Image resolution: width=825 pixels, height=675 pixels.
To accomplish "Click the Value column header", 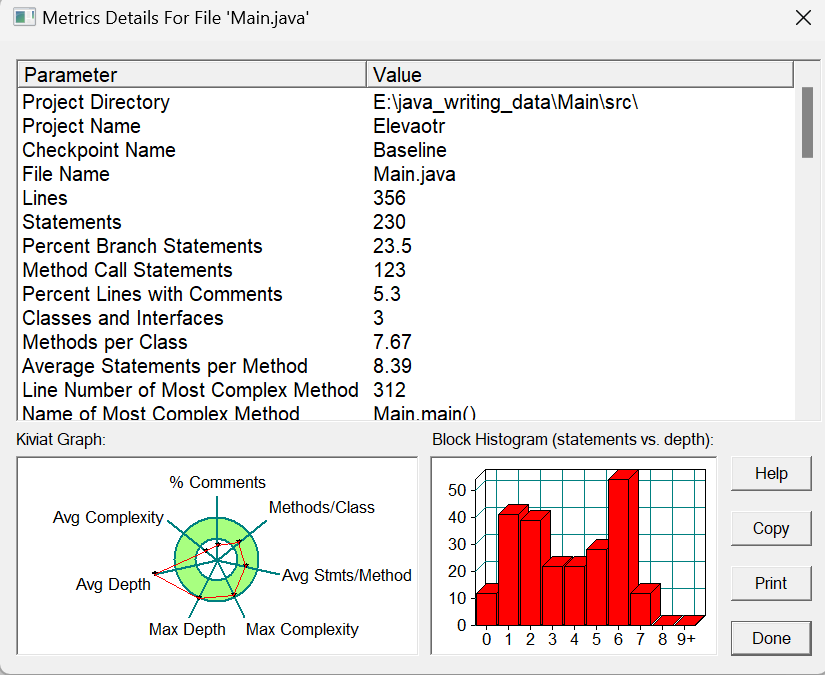I will point(580,75).
